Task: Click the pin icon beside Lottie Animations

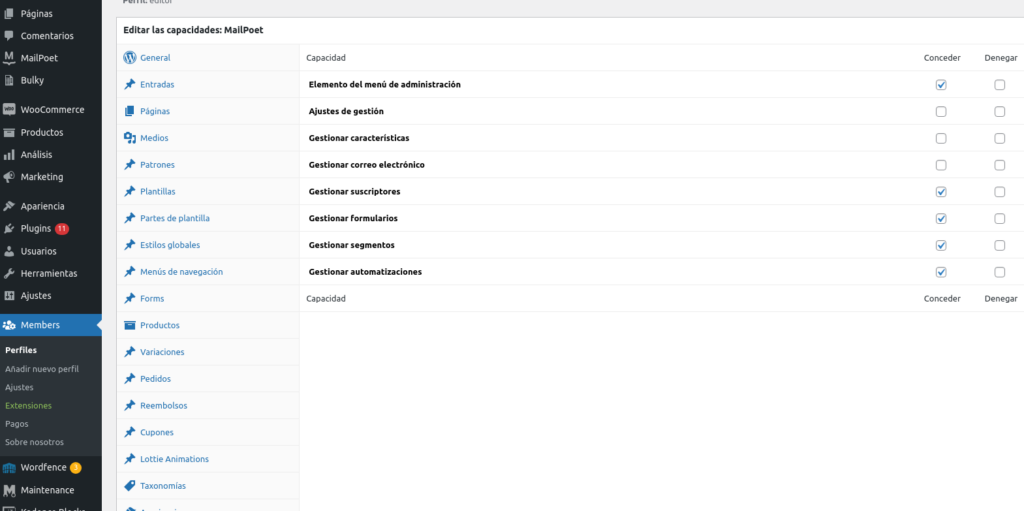Action: pyautogui.click(x=129, y=459)
